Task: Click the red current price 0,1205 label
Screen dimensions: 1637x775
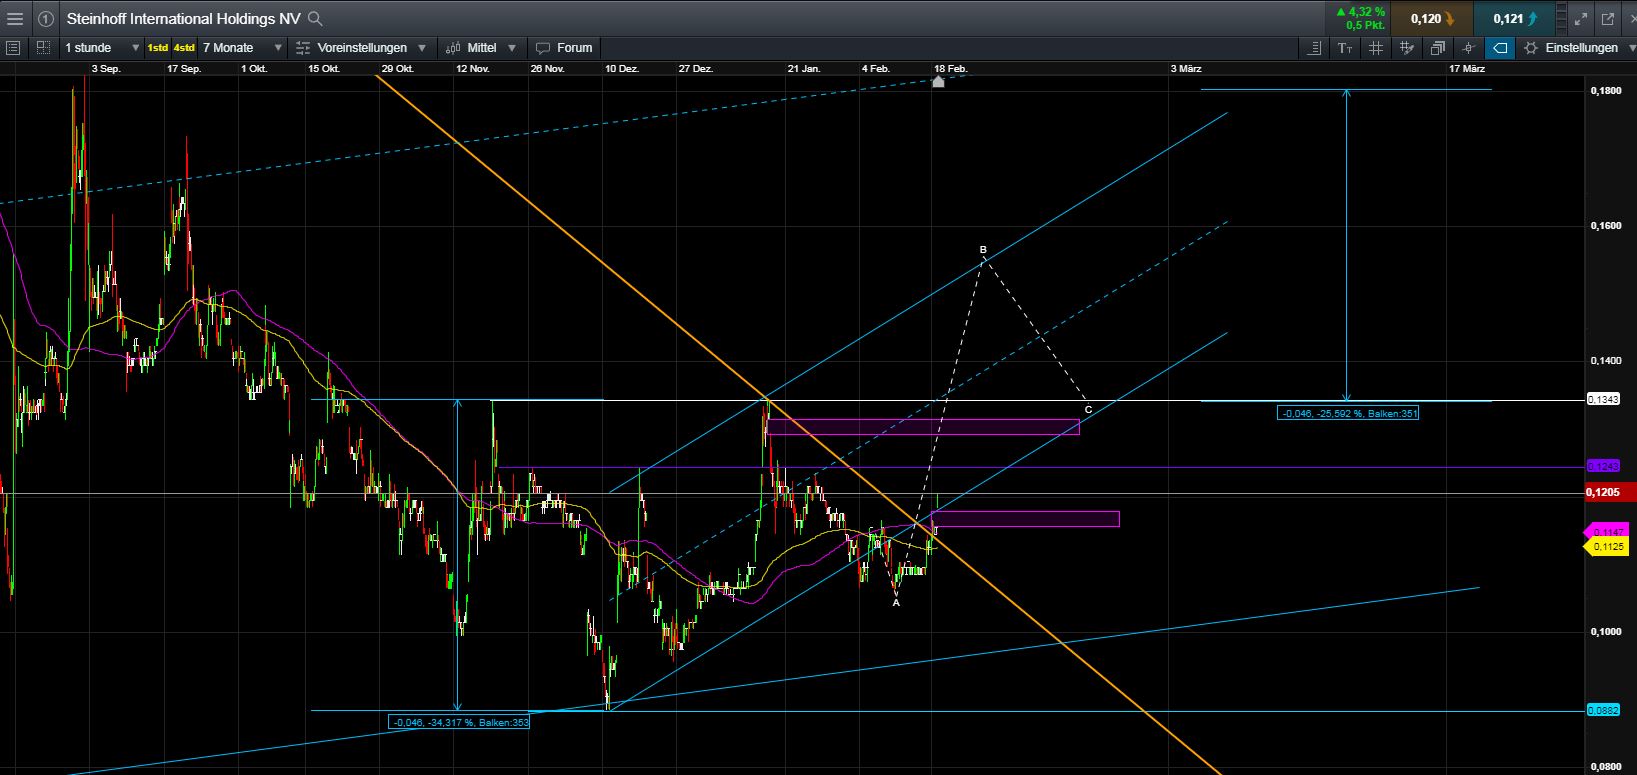Action: [1610, 491]
